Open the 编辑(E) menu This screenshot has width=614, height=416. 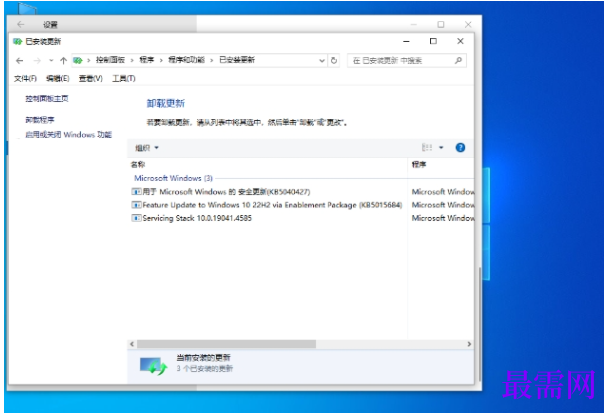pyautogui.click(x=58, y=79)
